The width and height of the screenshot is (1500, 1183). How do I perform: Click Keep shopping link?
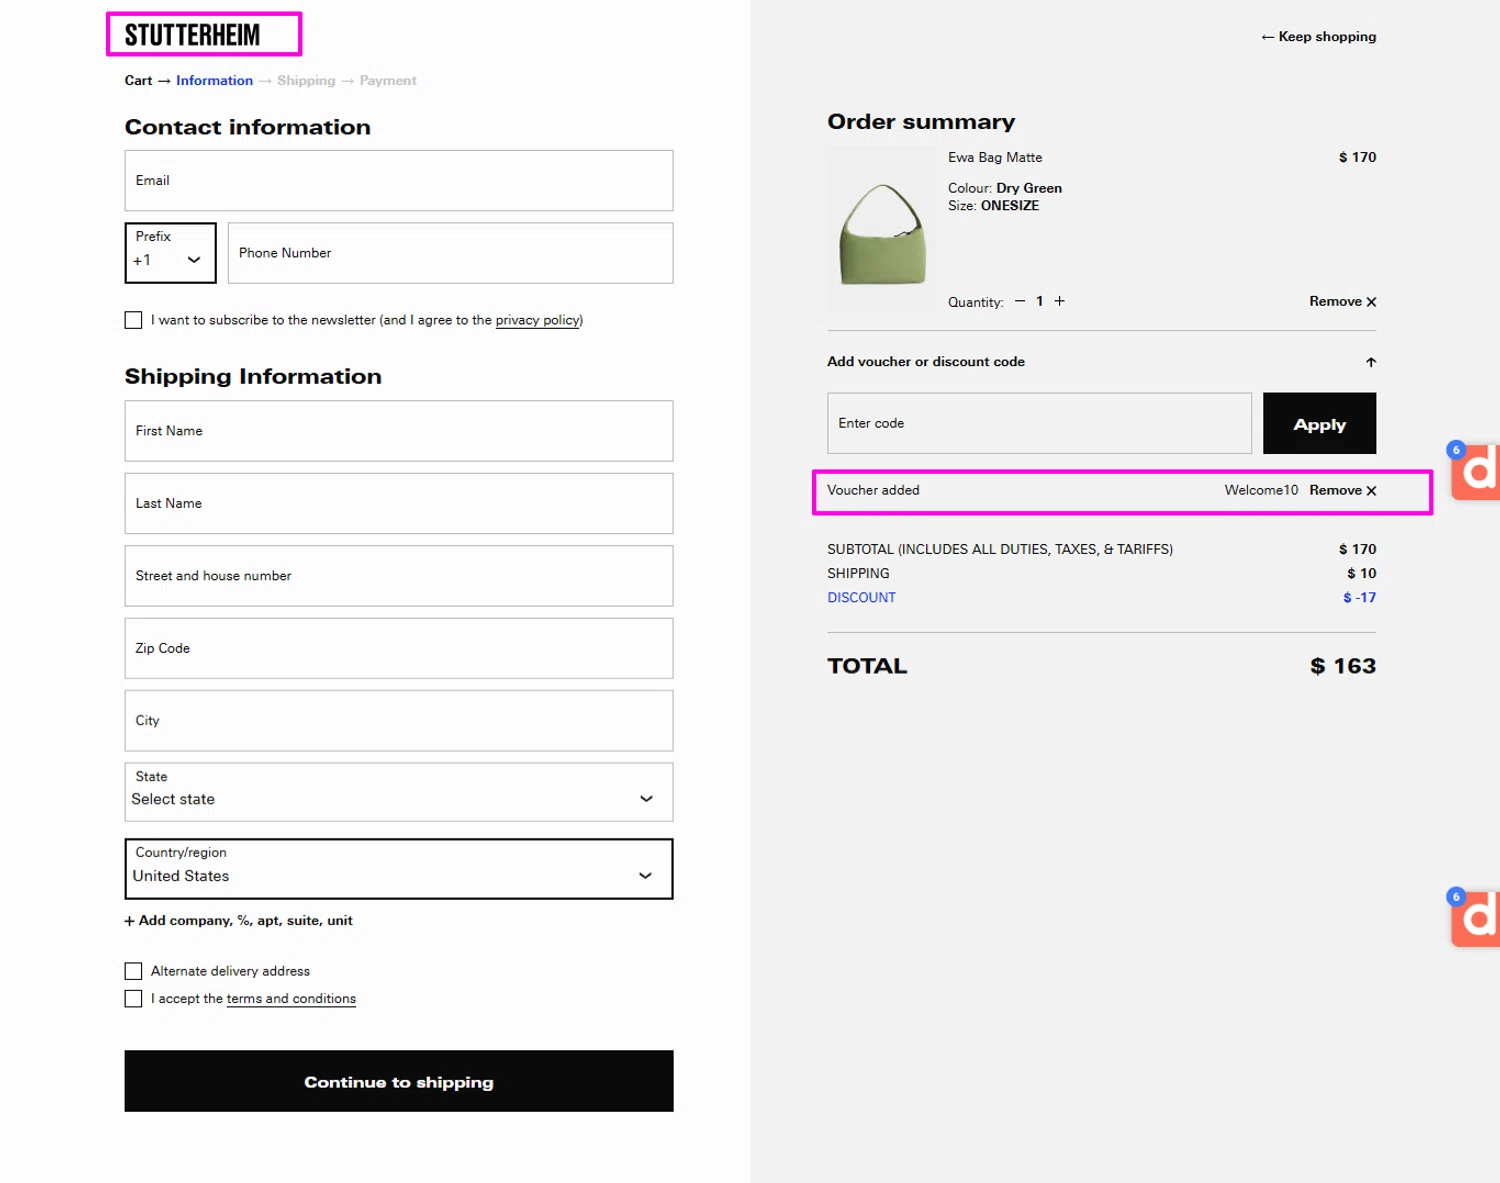1318,36
